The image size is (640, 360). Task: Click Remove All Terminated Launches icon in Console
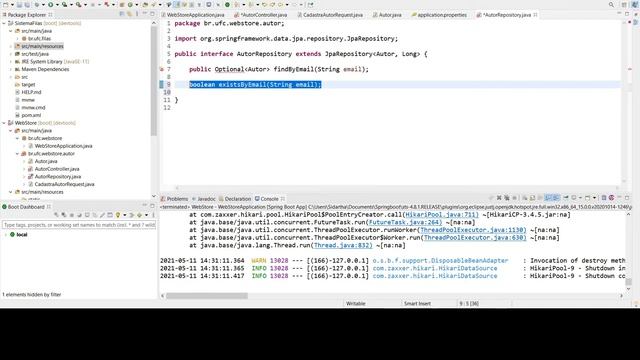coord(507,198)
